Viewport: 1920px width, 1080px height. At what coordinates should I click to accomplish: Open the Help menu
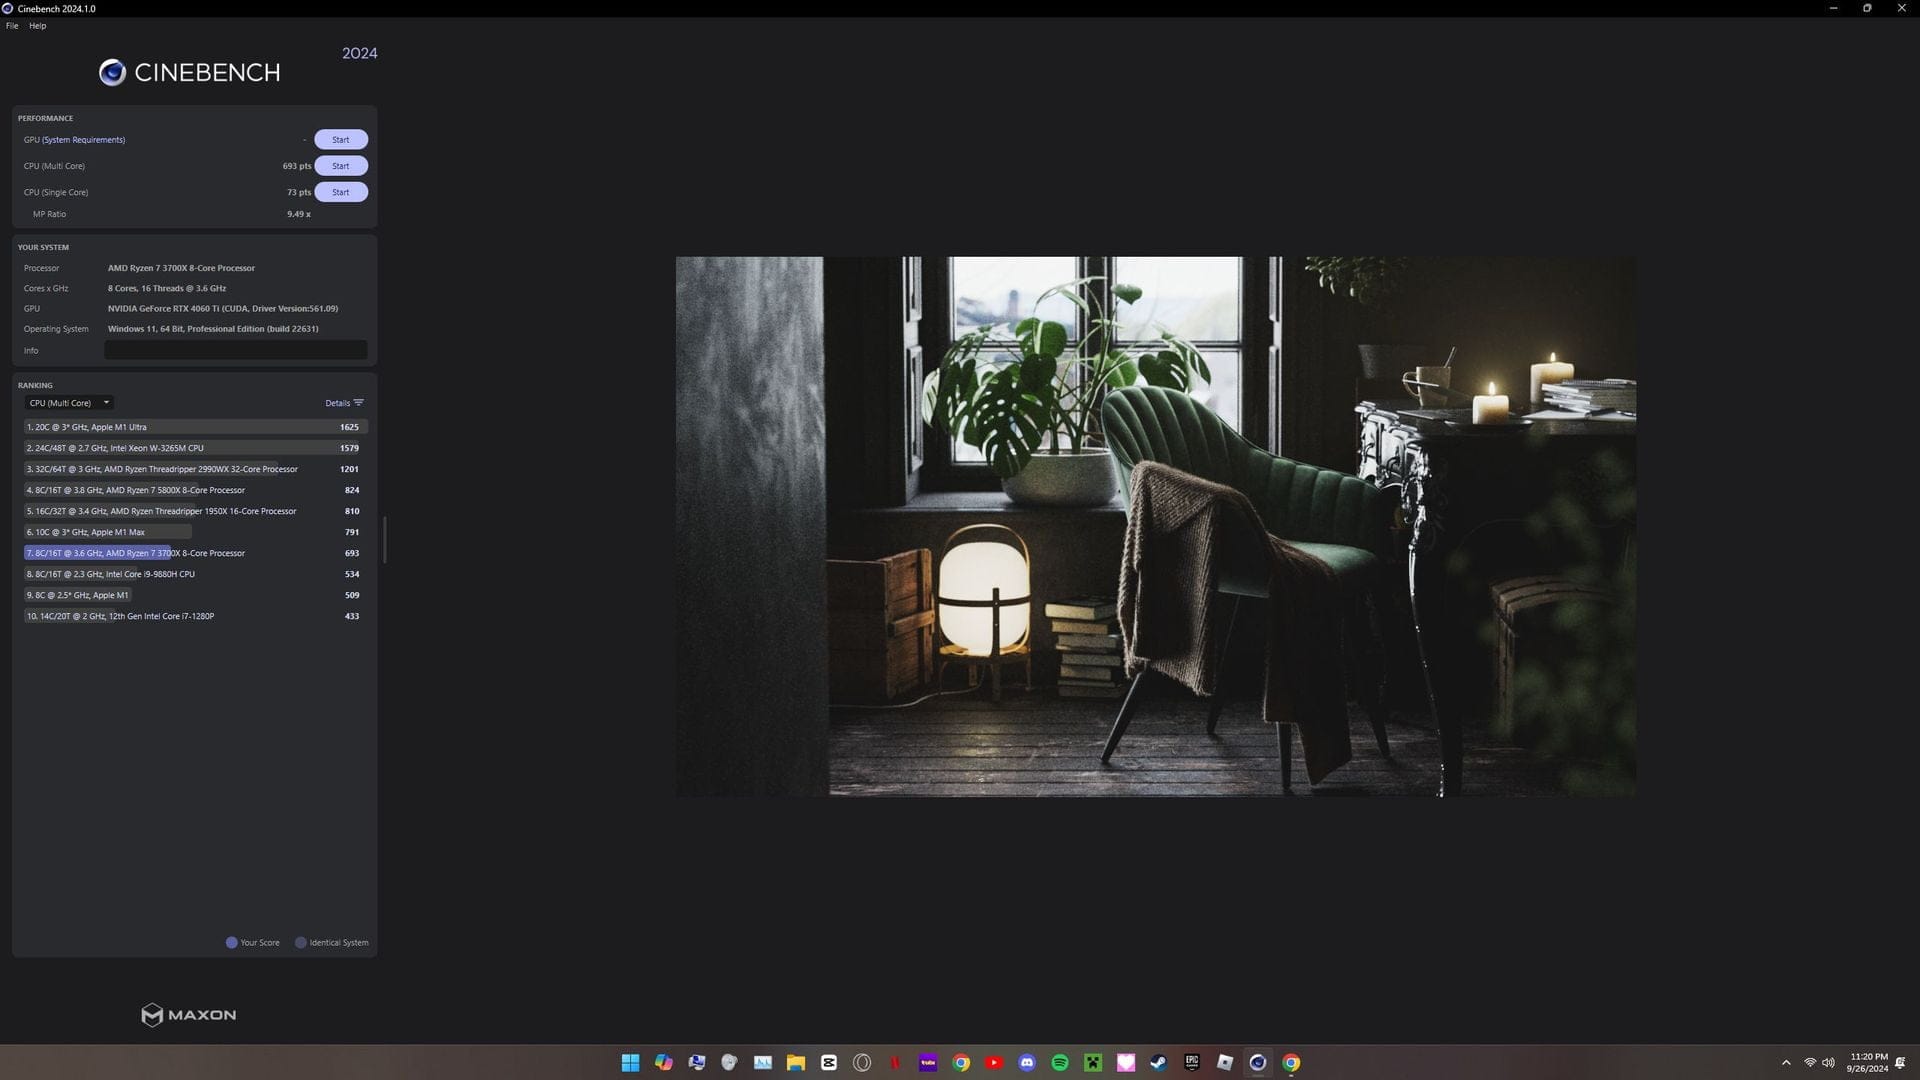(38, 26)
